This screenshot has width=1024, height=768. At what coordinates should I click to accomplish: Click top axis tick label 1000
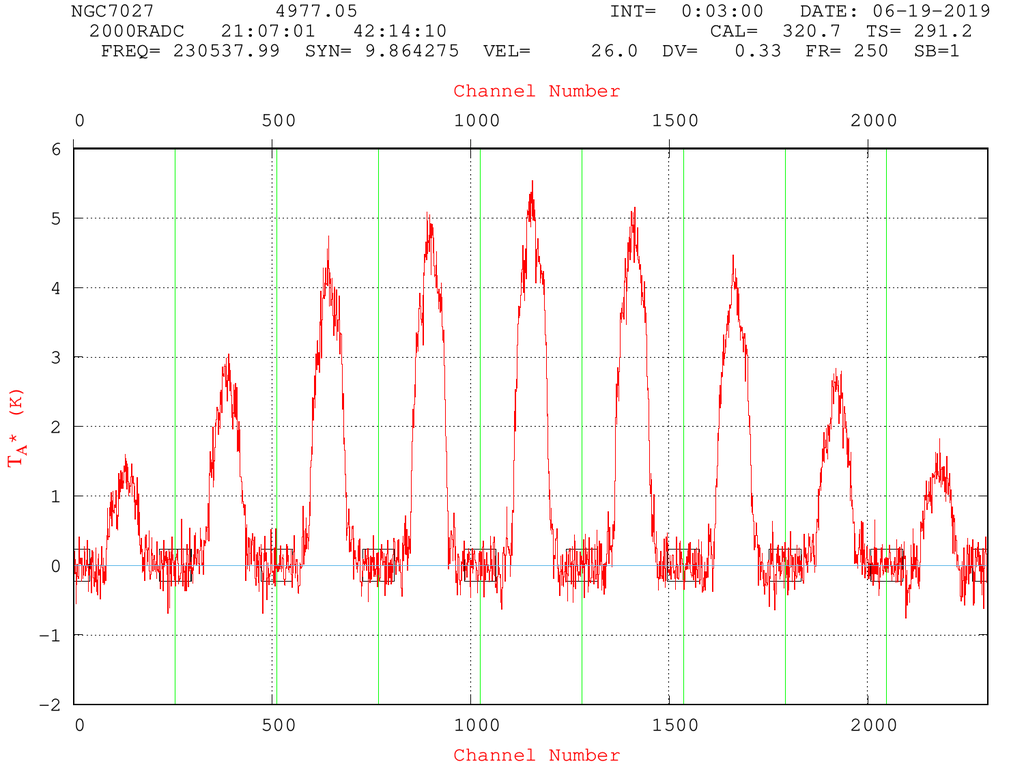tap(477, 121)
